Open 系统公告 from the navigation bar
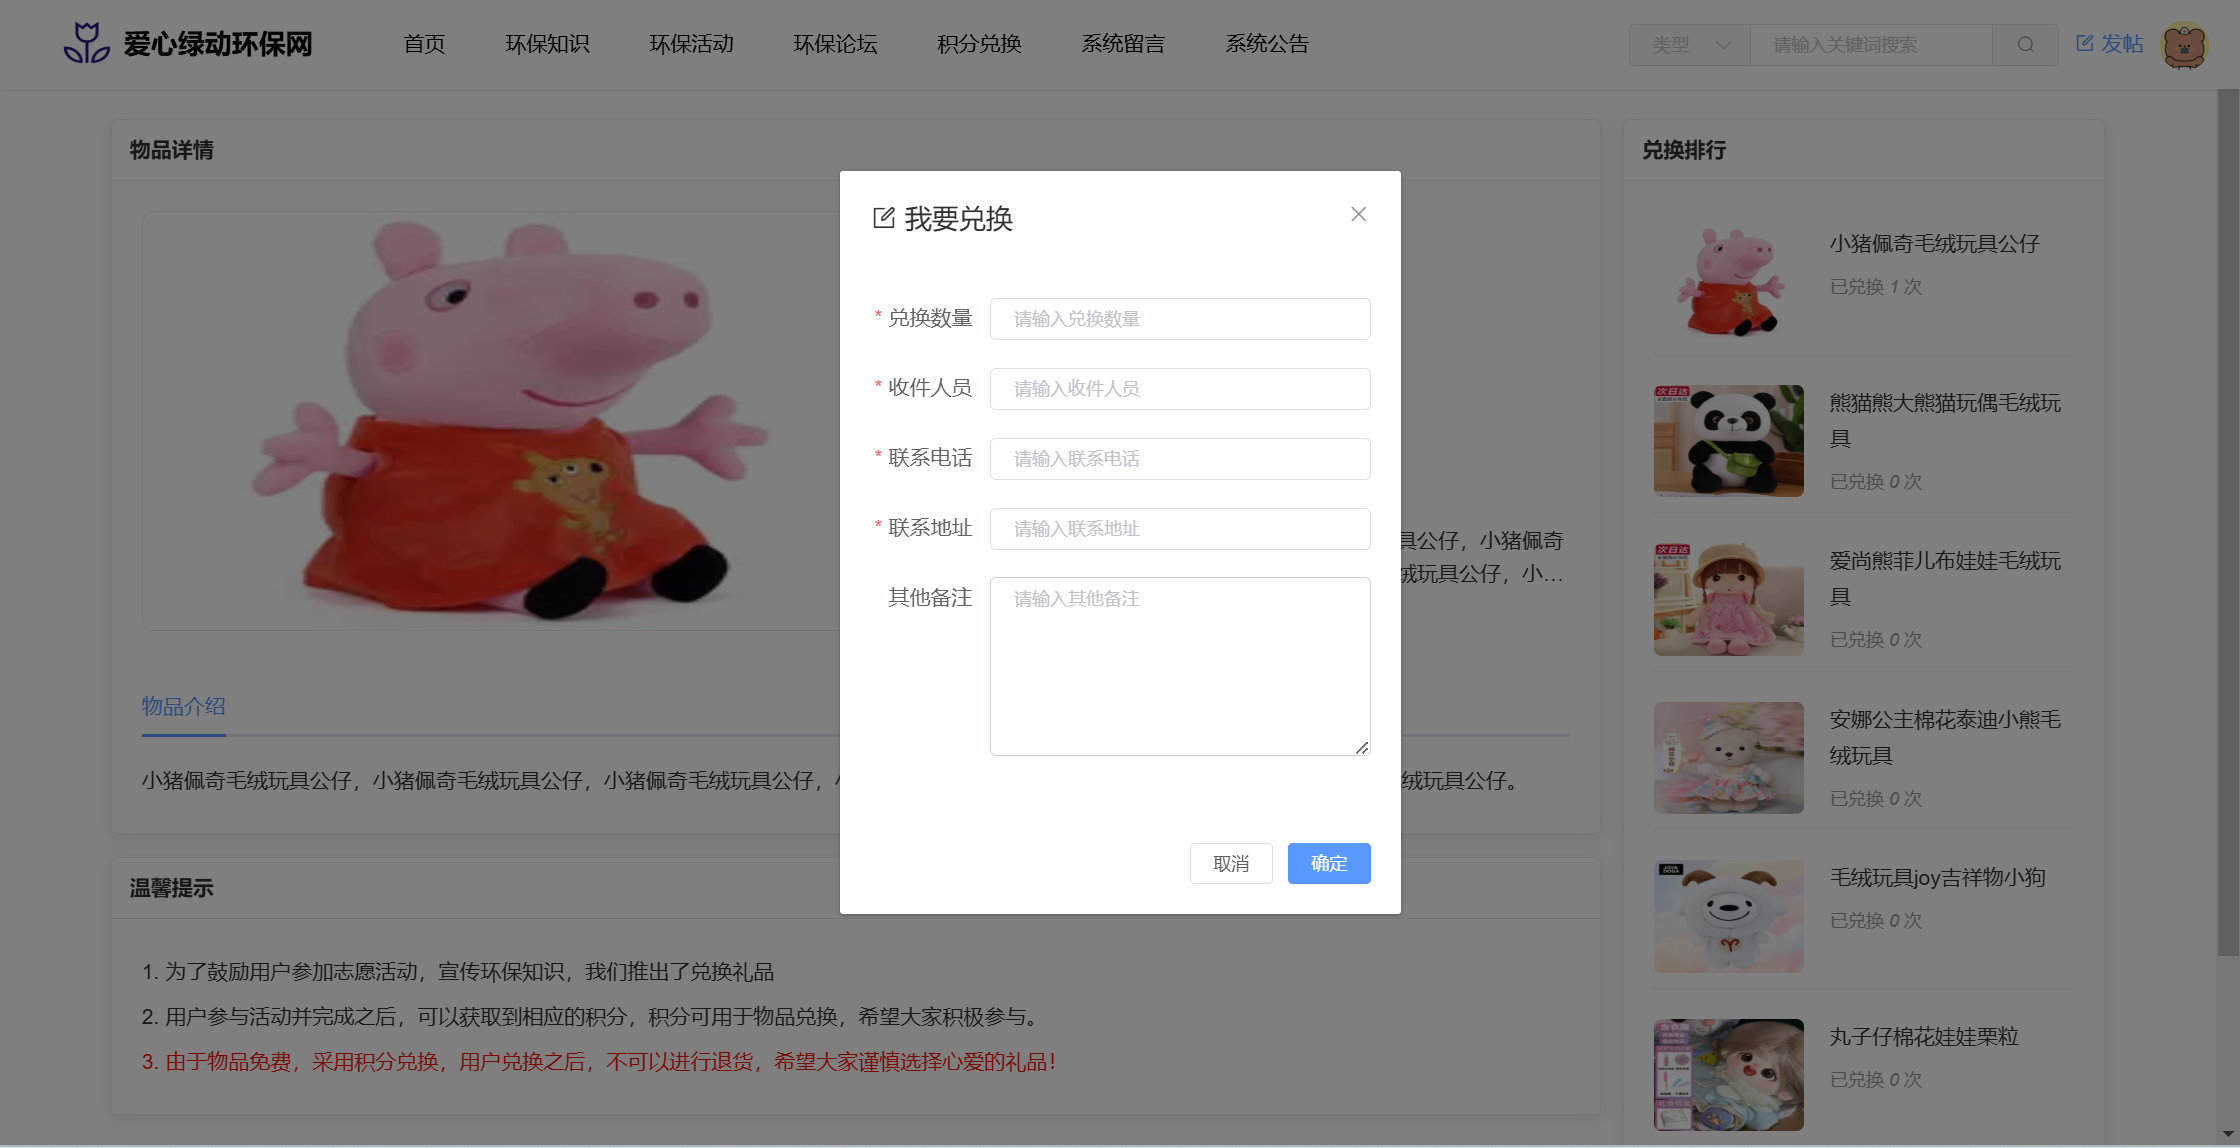This screenshot has height=1148, width=2240. point(1267,44)
